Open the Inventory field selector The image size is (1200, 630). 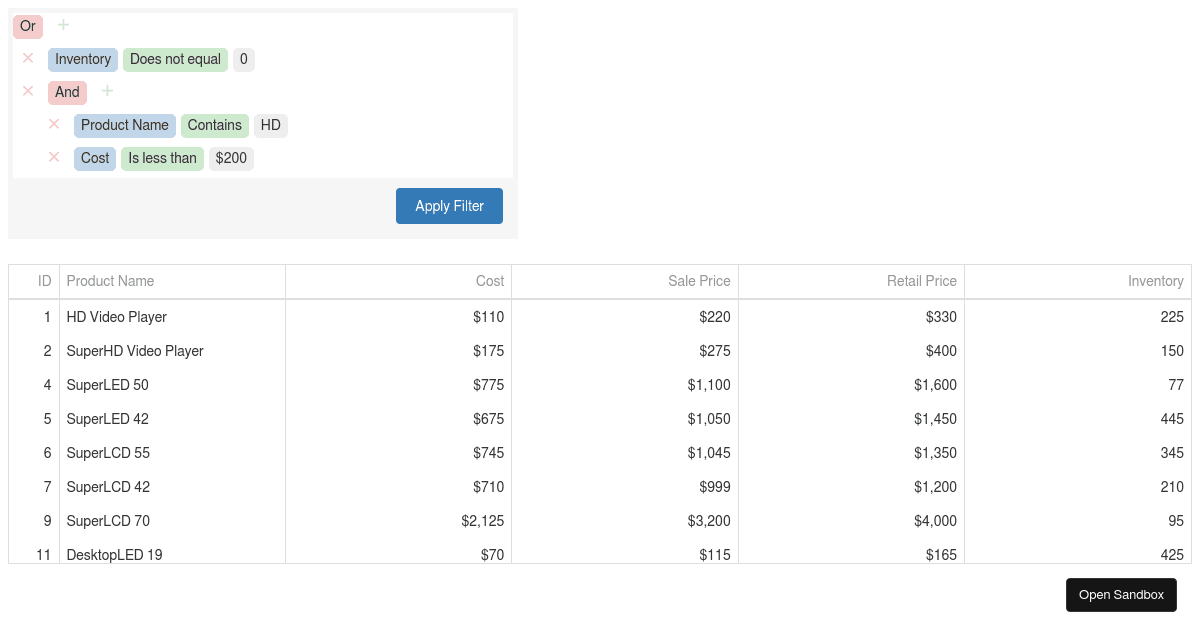click(x=83, y=59)
